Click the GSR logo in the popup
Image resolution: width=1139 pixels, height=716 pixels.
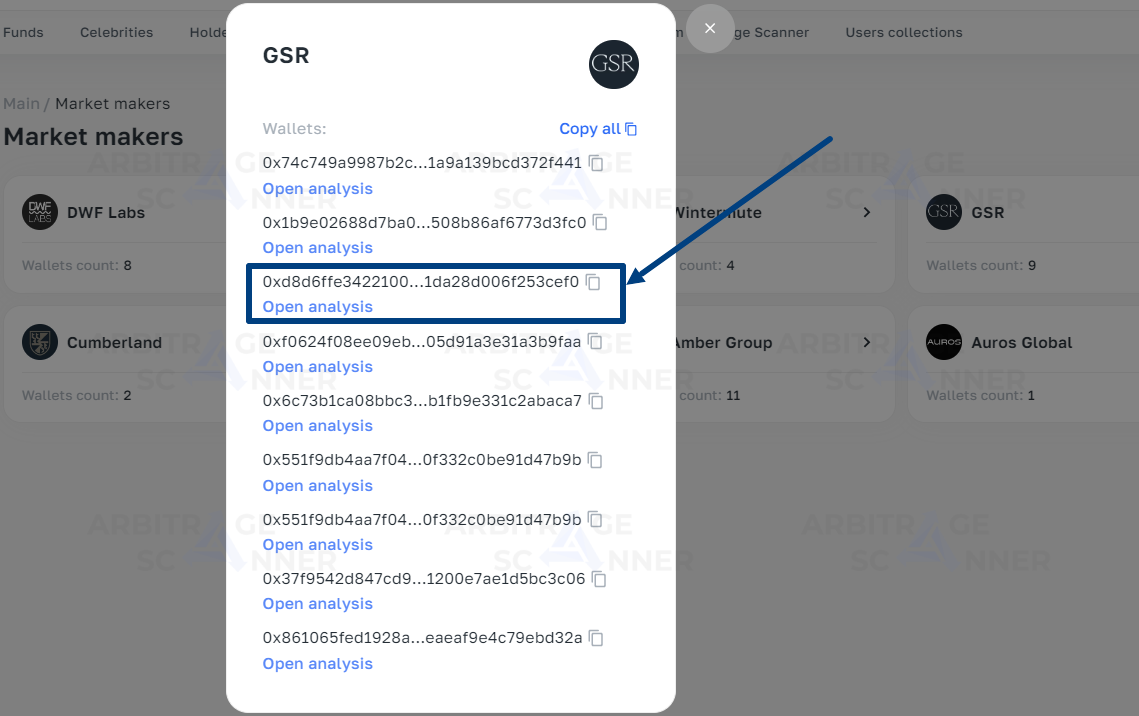[614, 65]
